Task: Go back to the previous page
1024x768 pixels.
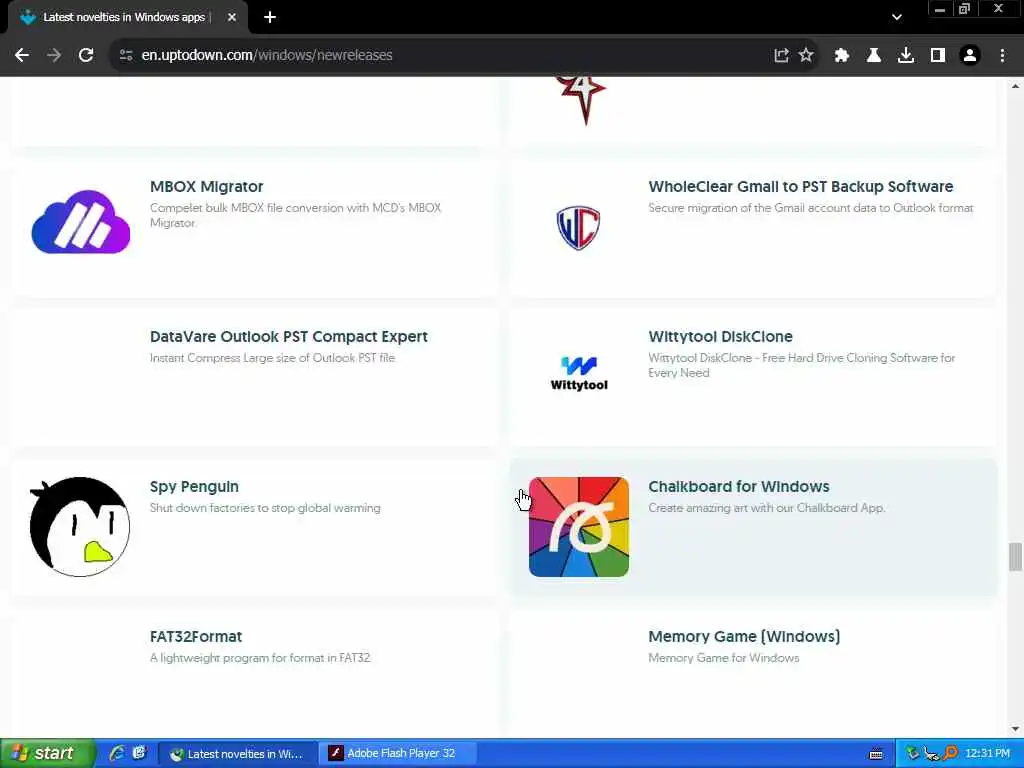Action: (22, 56)
